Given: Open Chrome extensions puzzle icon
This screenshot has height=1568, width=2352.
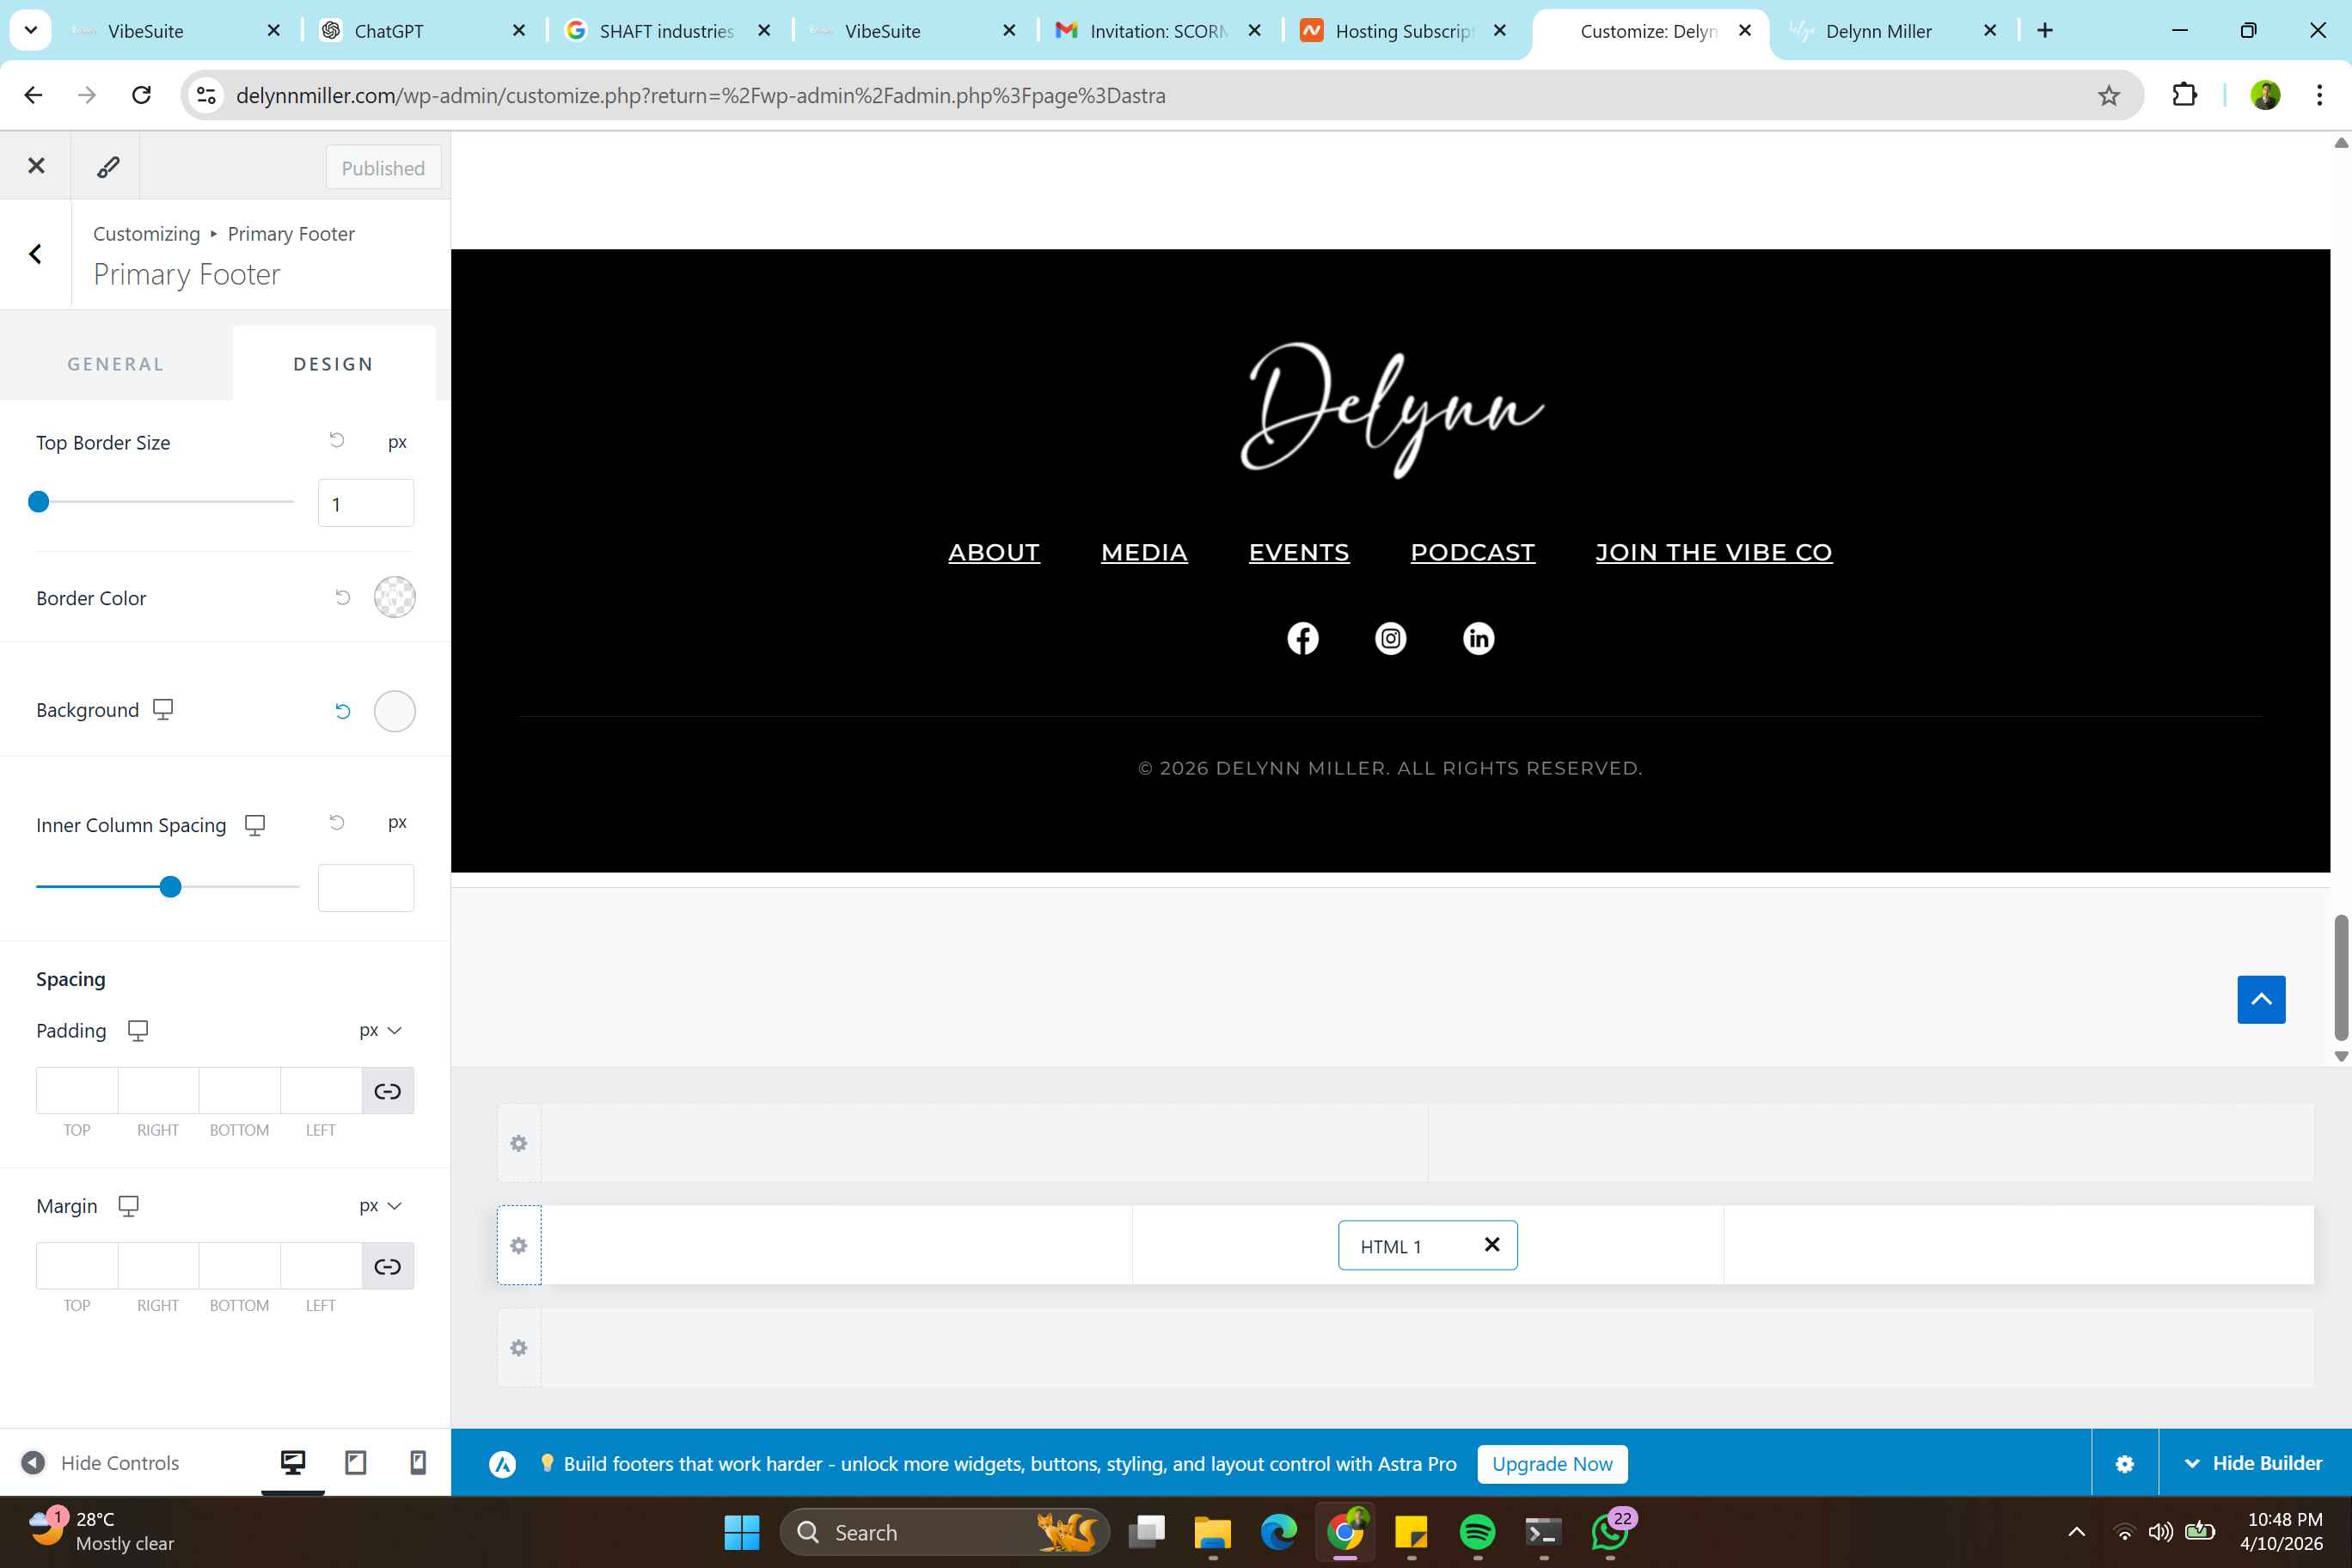Looking at the screenshot, I should coord(2184,95).
